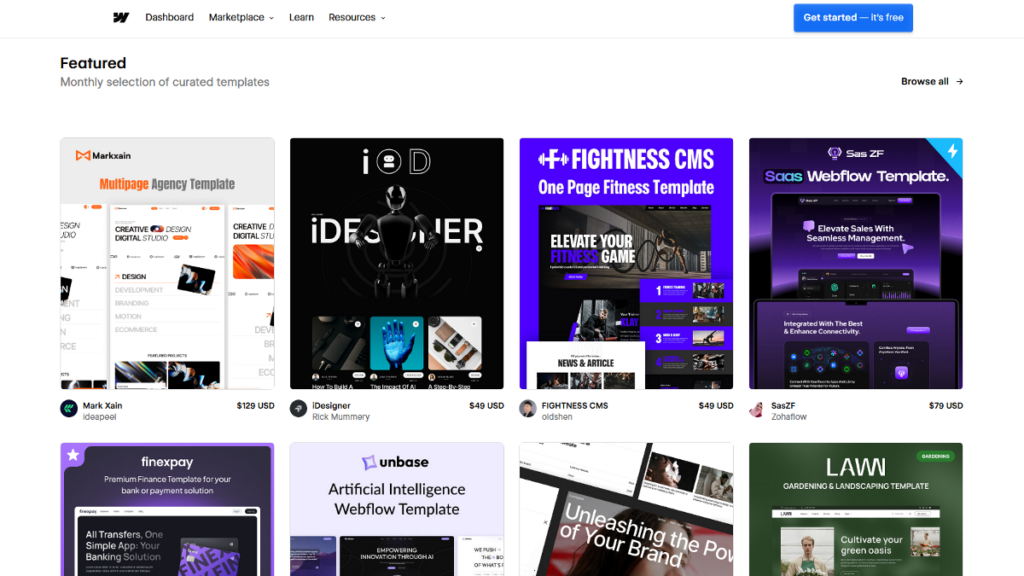Click the Webflow logo icon
1024x576 pixels.
tap(121, 18)
